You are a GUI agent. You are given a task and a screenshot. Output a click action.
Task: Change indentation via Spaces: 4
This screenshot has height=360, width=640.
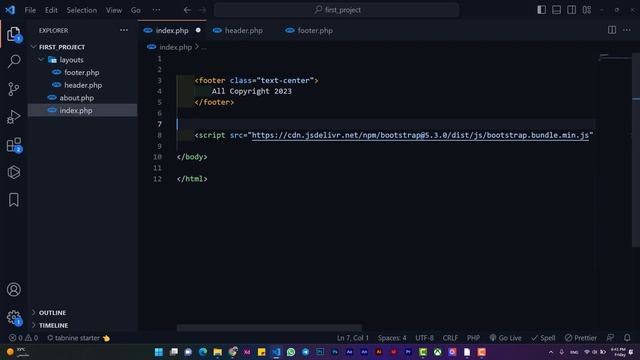(x=392, y=338)
